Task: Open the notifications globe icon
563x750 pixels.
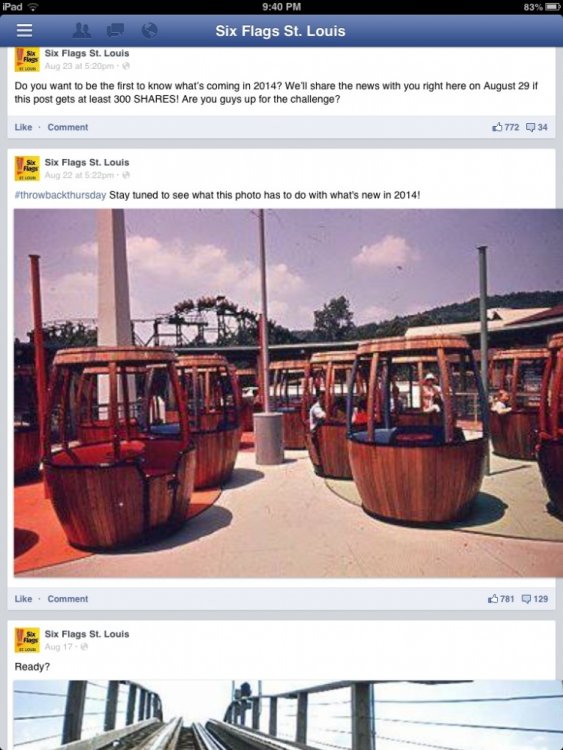Action: click(x=150, y=31)
